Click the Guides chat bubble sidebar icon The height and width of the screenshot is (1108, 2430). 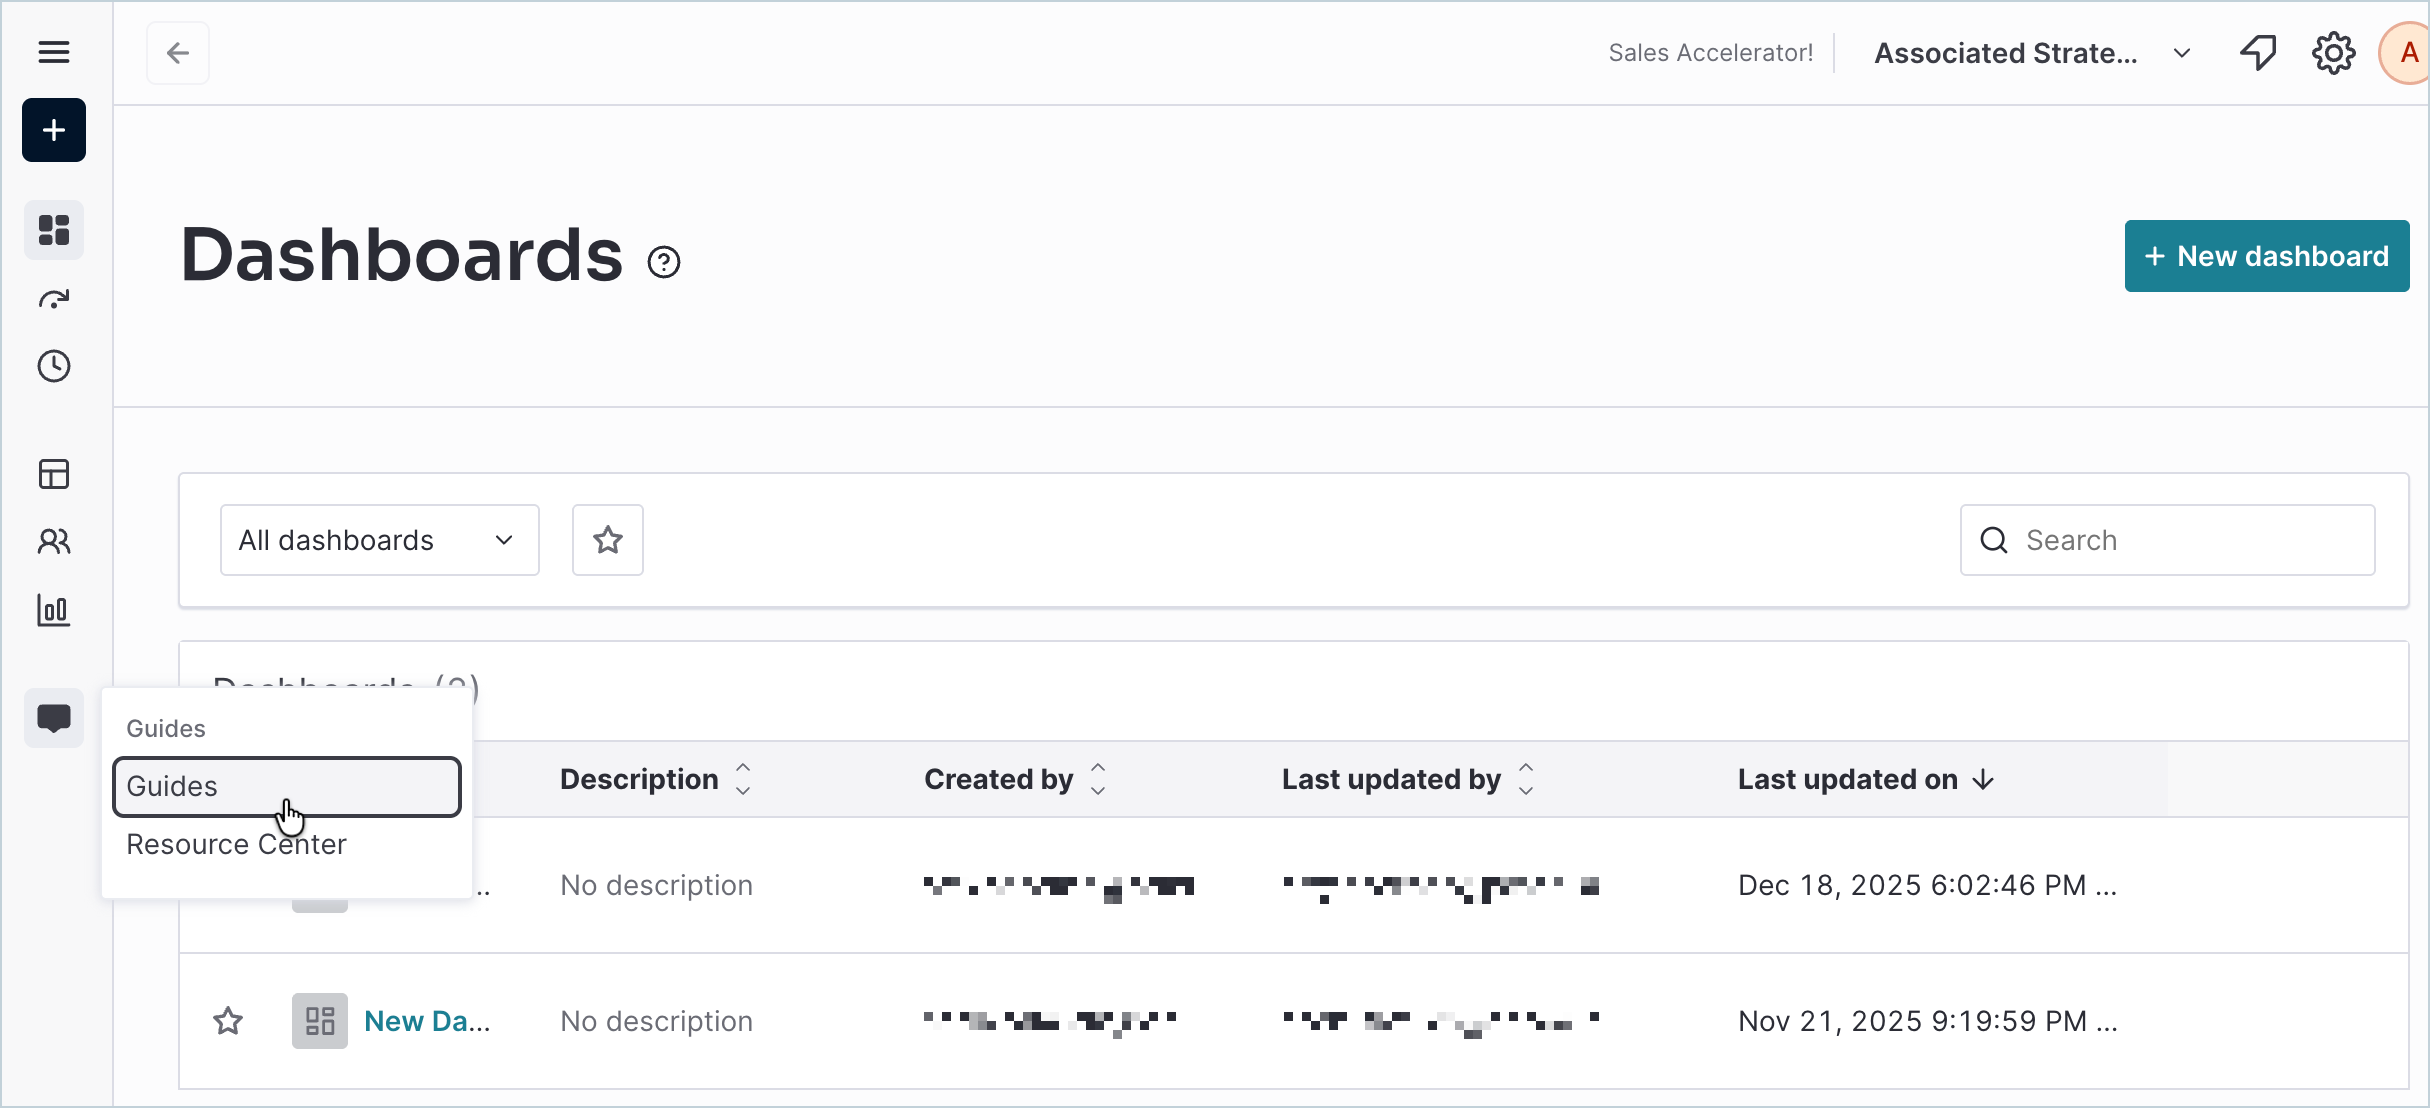pos(54,718)
